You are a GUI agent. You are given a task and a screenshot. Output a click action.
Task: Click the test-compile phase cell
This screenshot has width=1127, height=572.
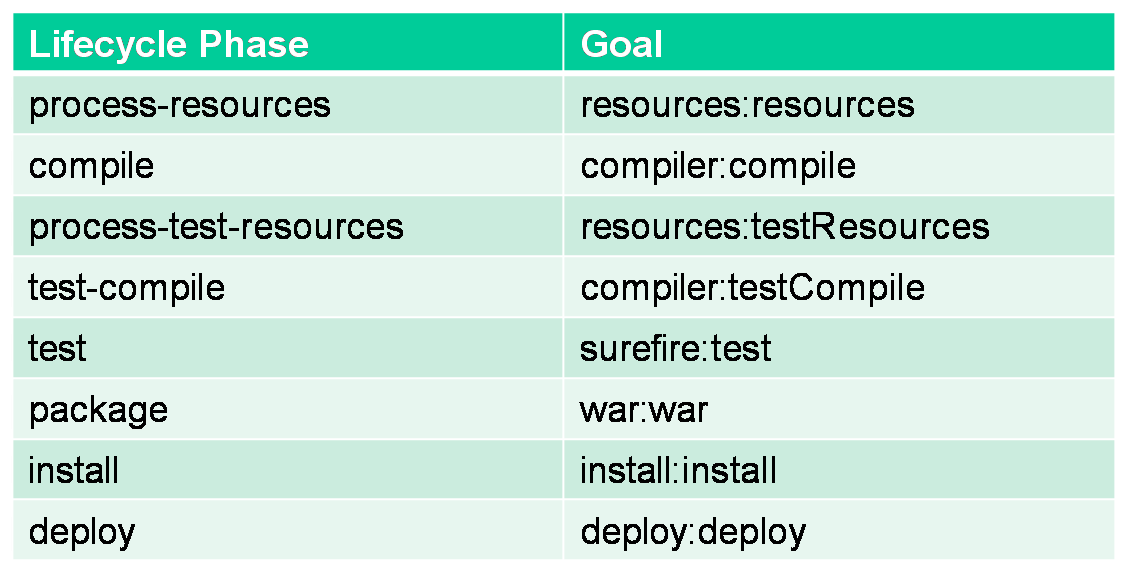127,288
